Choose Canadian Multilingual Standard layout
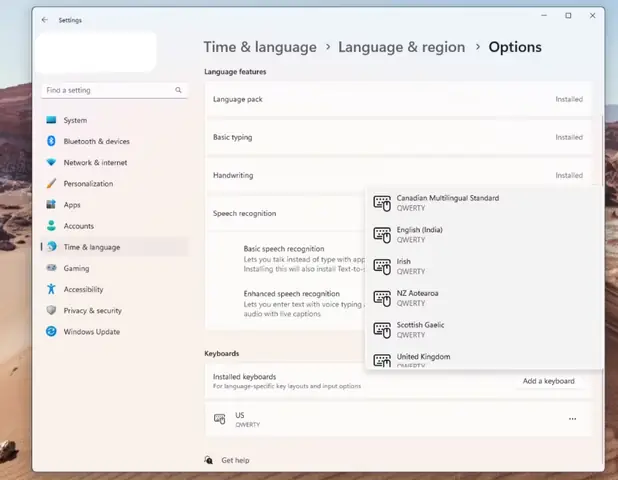618x480 pixels. [x=484, y=203]
